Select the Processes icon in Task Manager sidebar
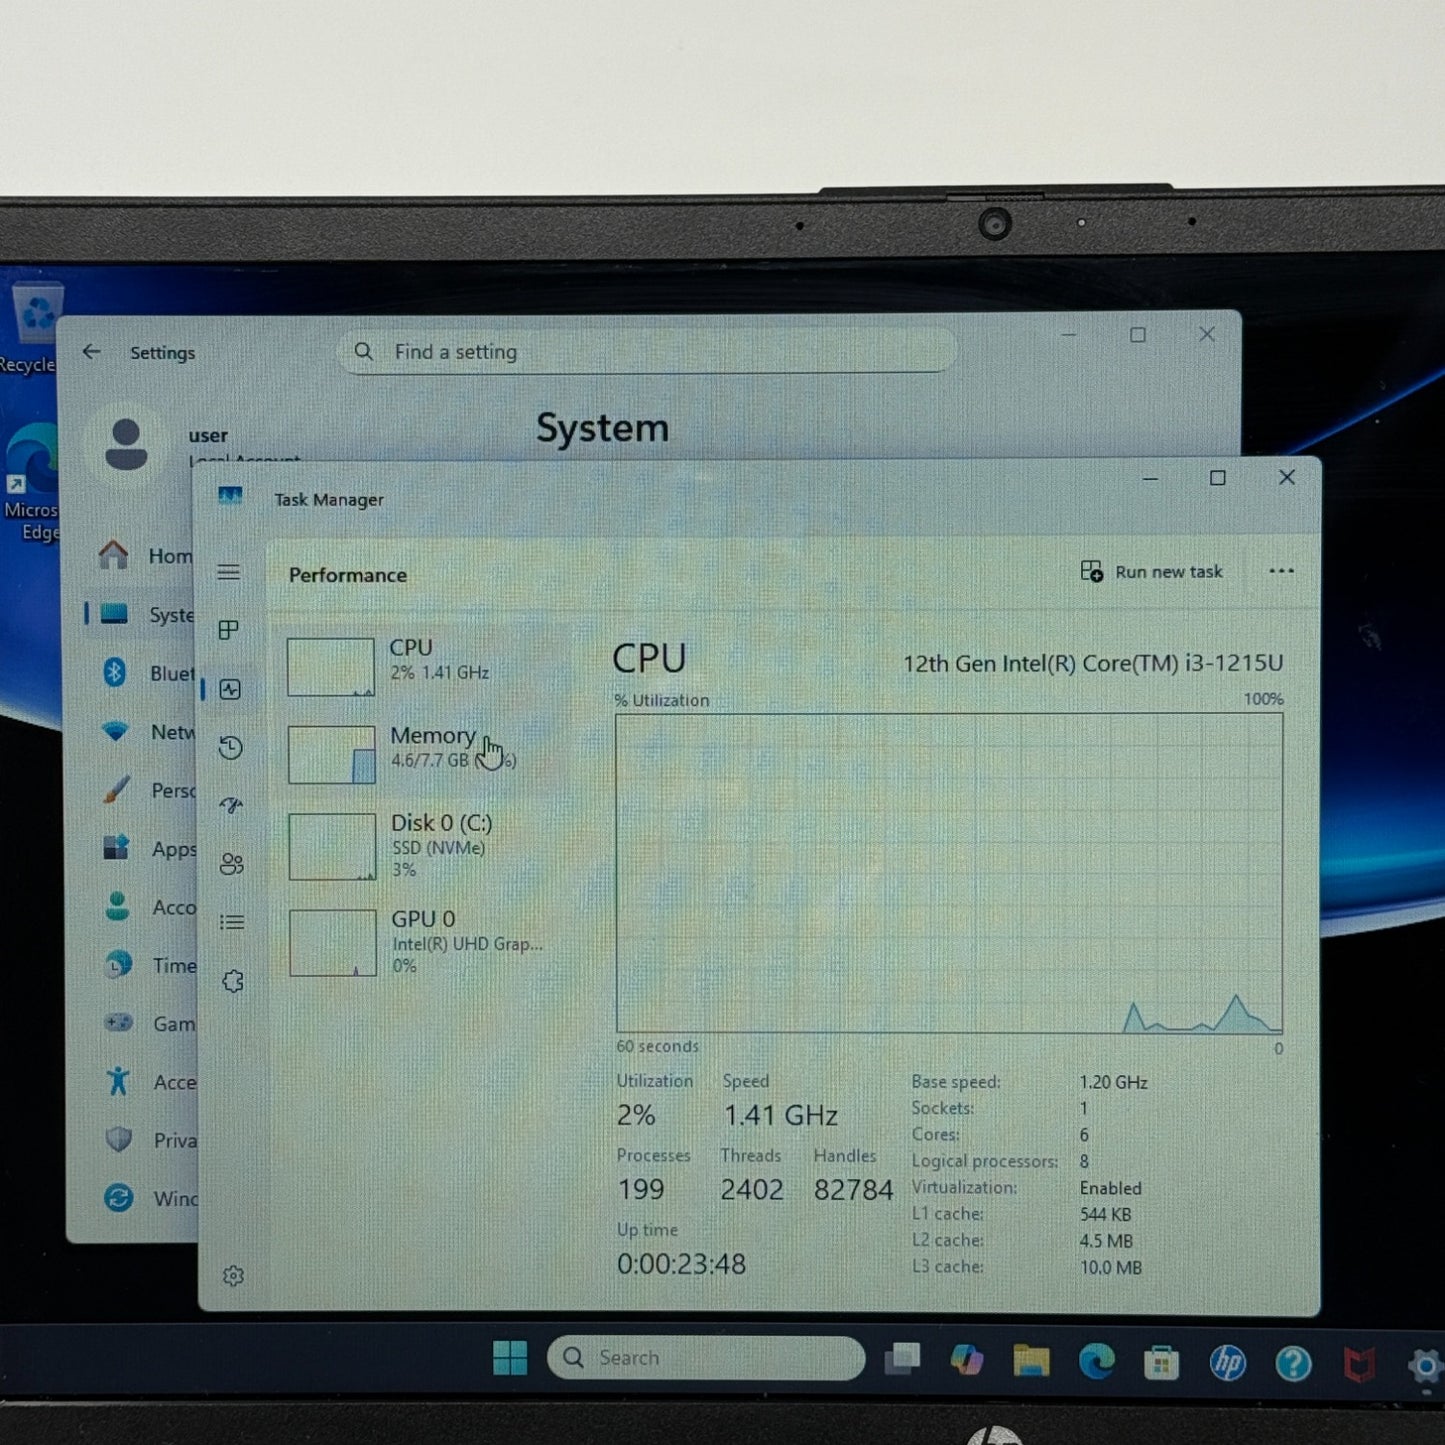This screenshot has height=1445, width=1445. [x=230, y=631]
